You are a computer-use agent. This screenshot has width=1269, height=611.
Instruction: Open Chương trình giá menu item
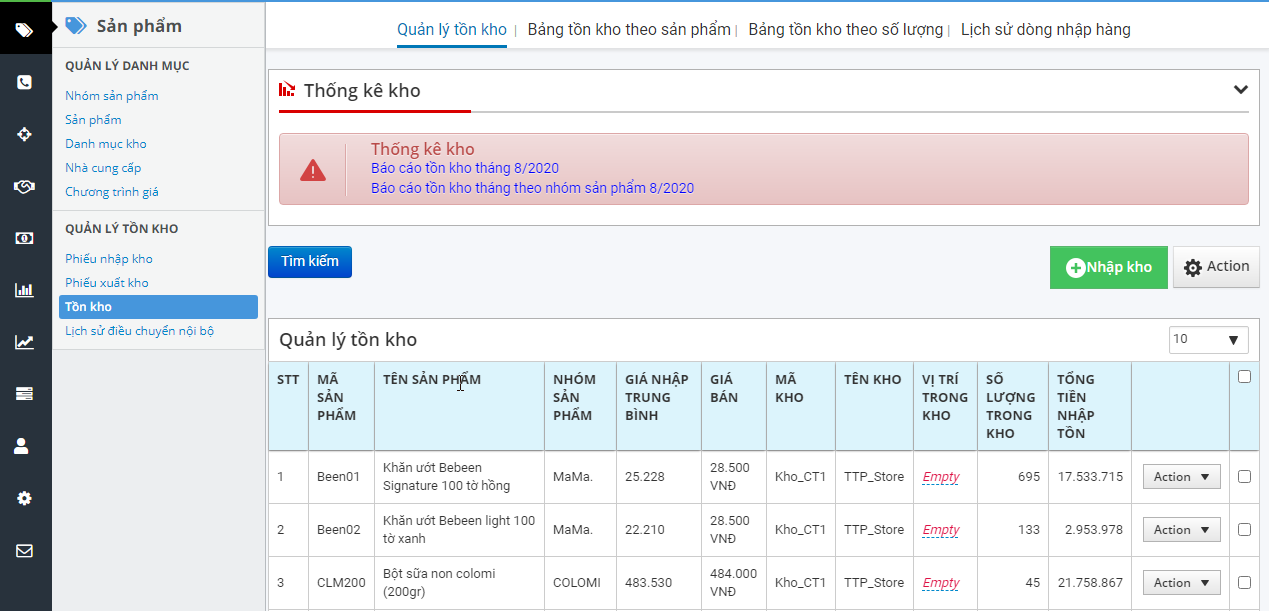point(112,192)
